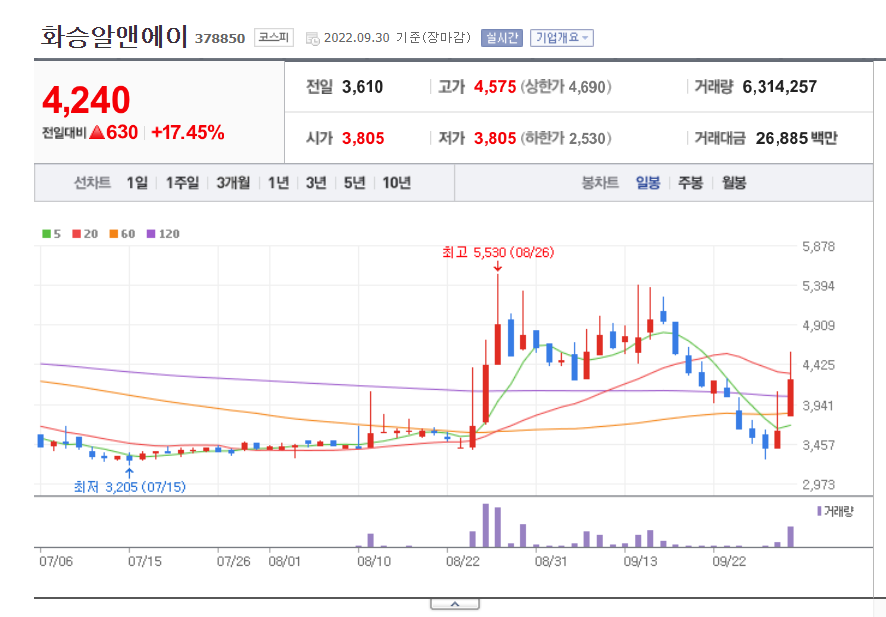
Task: Select the 5년 line chart period
Action: coord(355,183)
